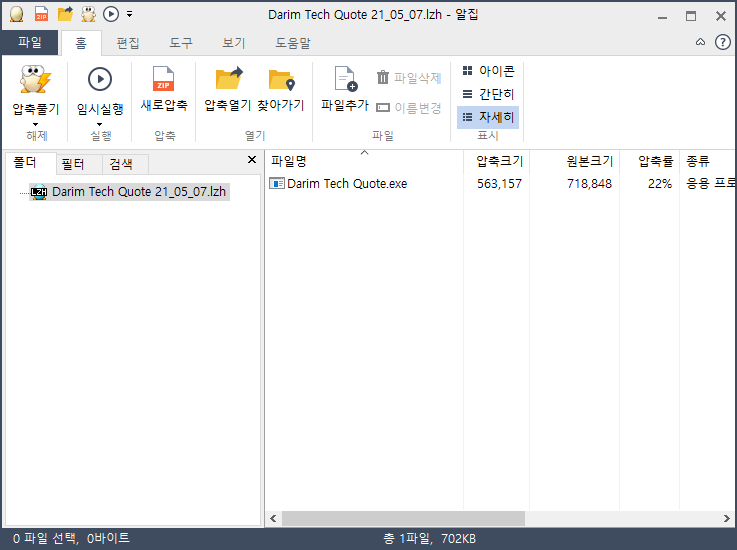Click the 파일삭제 trash button

coord(409,78)
